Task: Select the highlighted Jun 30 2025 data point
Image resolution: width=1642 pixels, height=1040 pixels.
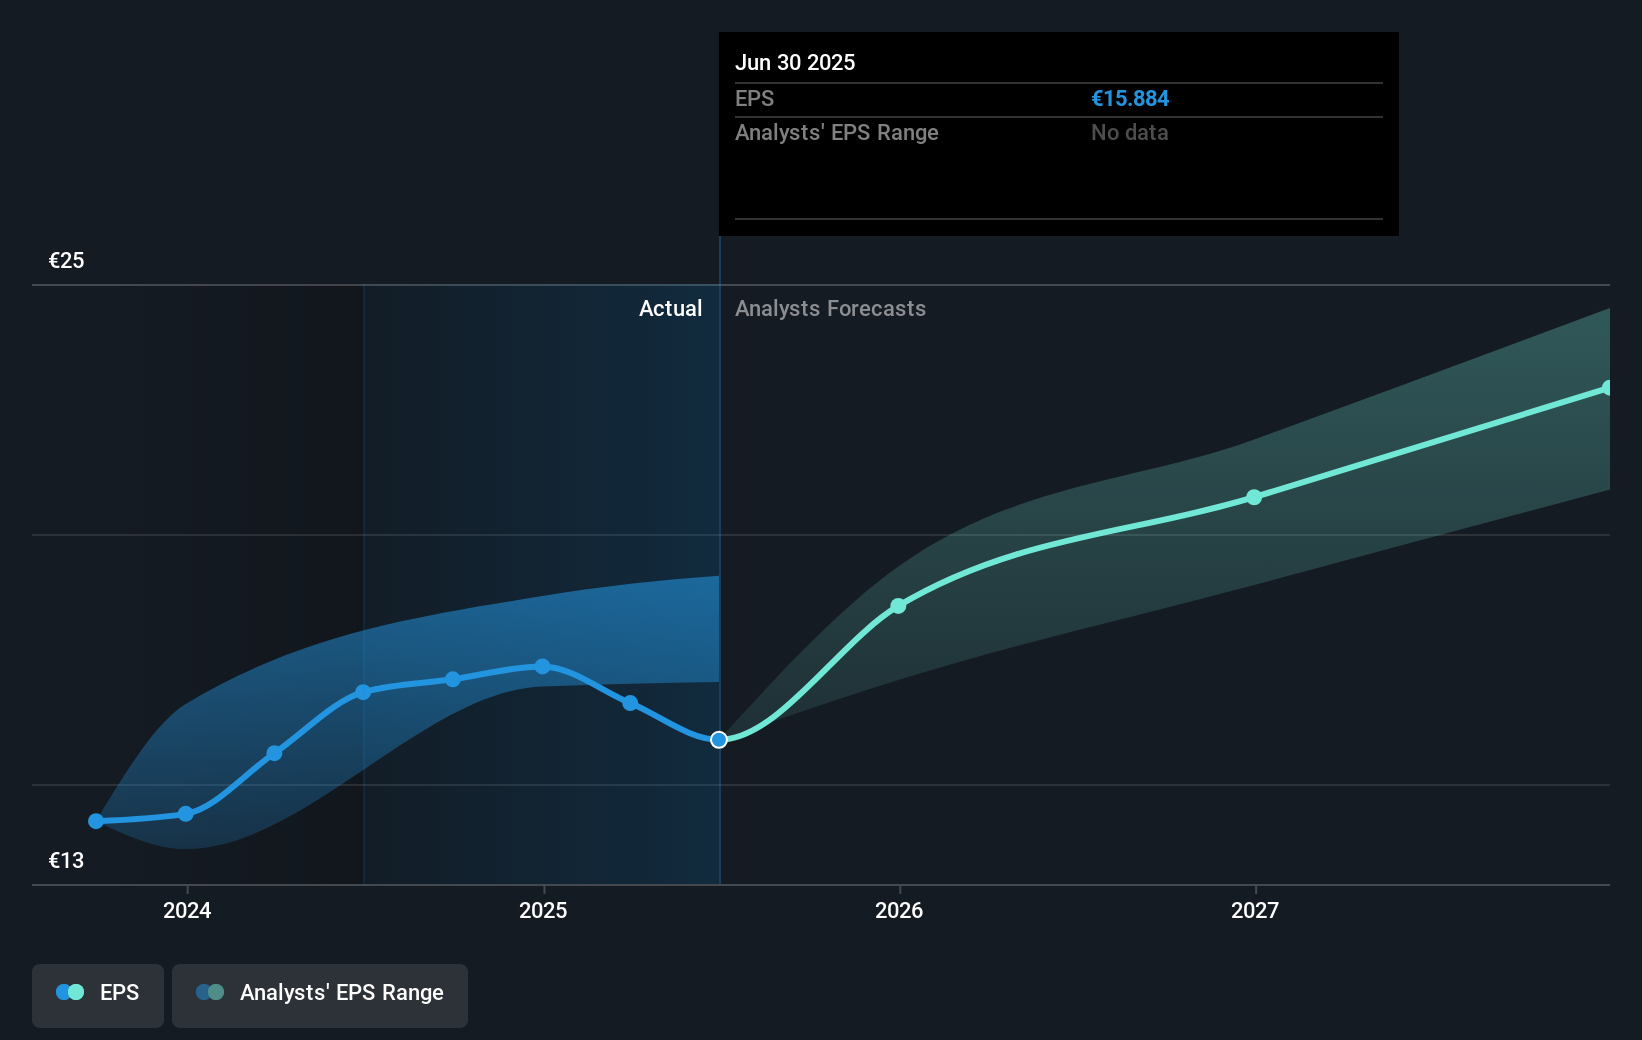Action: pyautogui.click(x=718, y=740)
